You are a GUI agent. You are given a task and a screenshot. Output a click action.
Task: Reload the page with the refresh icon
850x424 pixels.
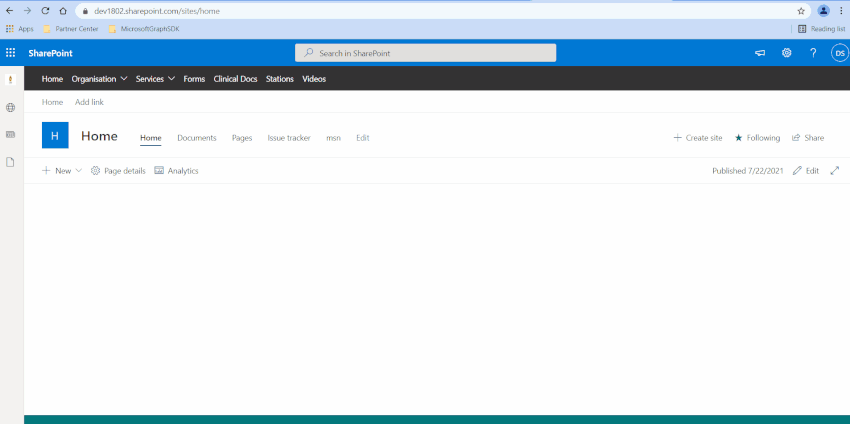[45, 10]
